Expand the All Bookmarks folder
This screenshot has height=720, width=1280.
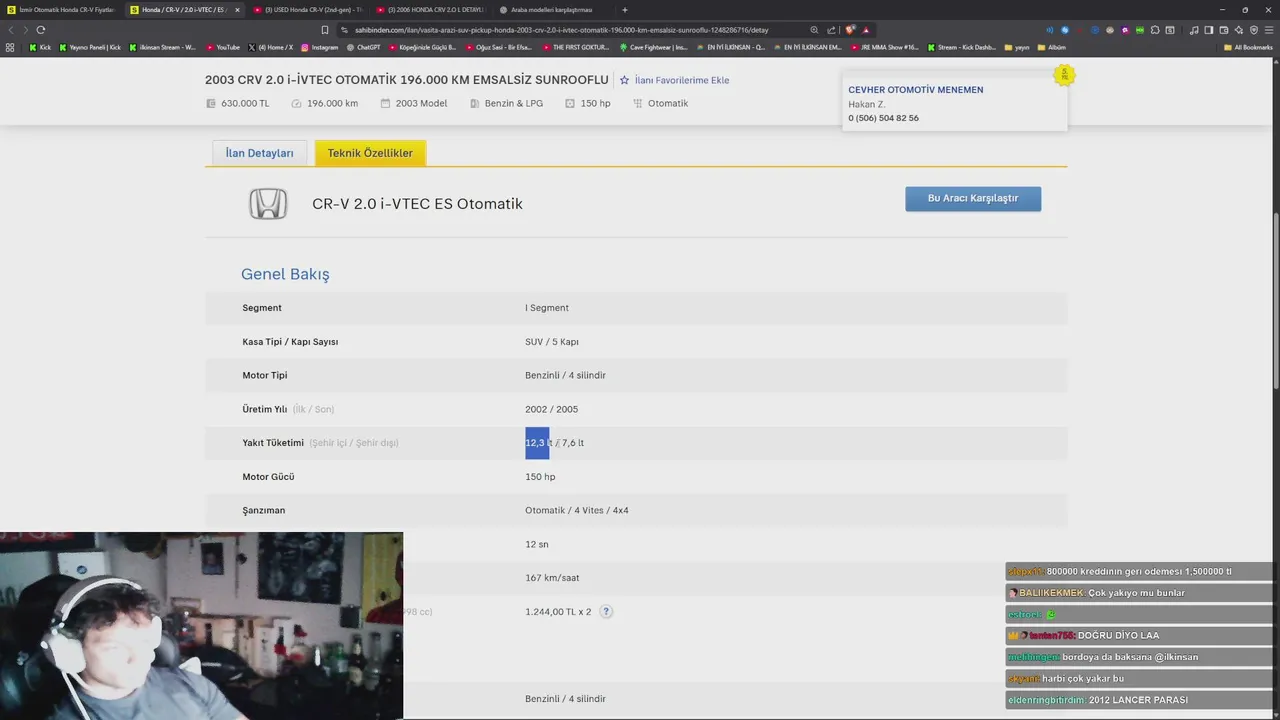tap(1248, 47)
